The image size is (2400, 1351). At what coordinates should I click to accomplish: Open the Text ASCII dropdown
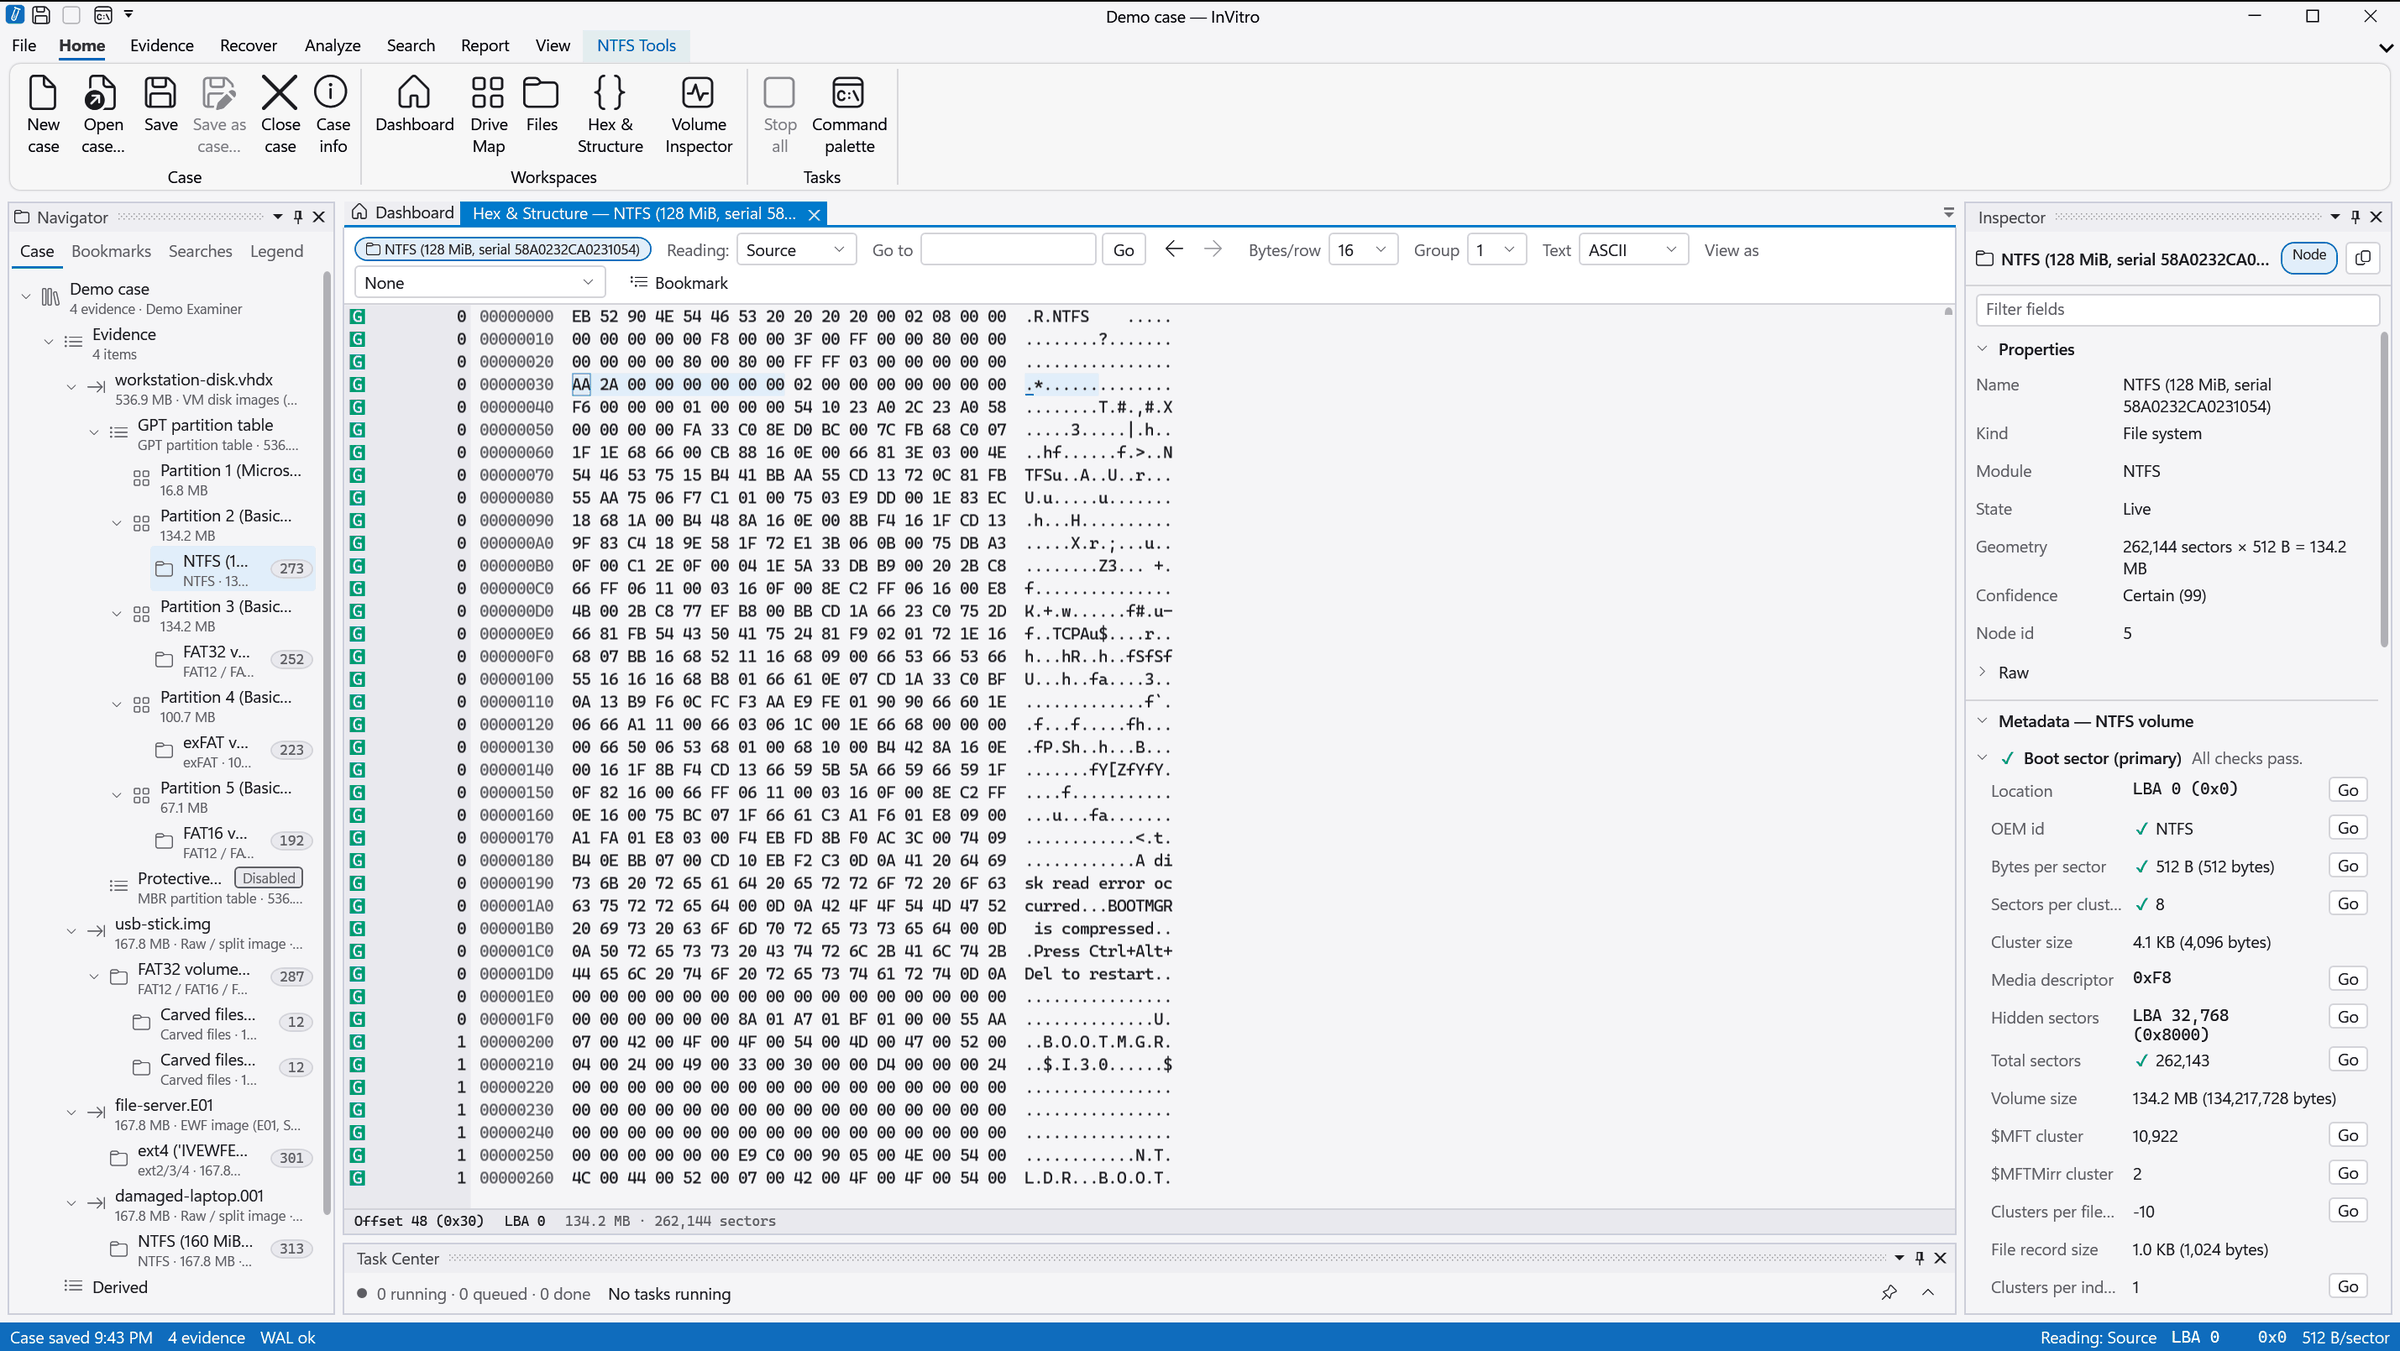point(1633,250)
